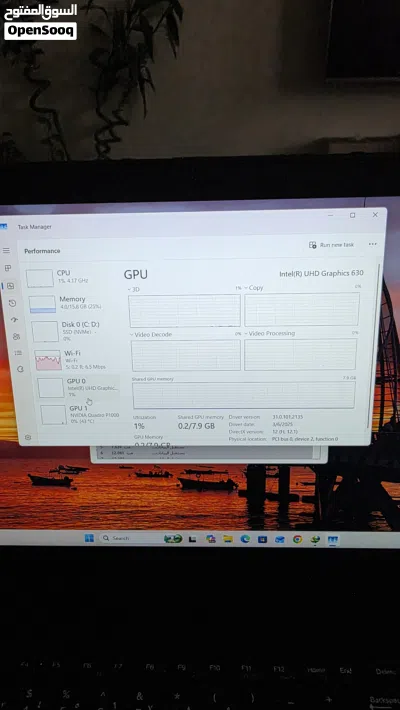Close the Task Manager window

click(x=375, y=215)
